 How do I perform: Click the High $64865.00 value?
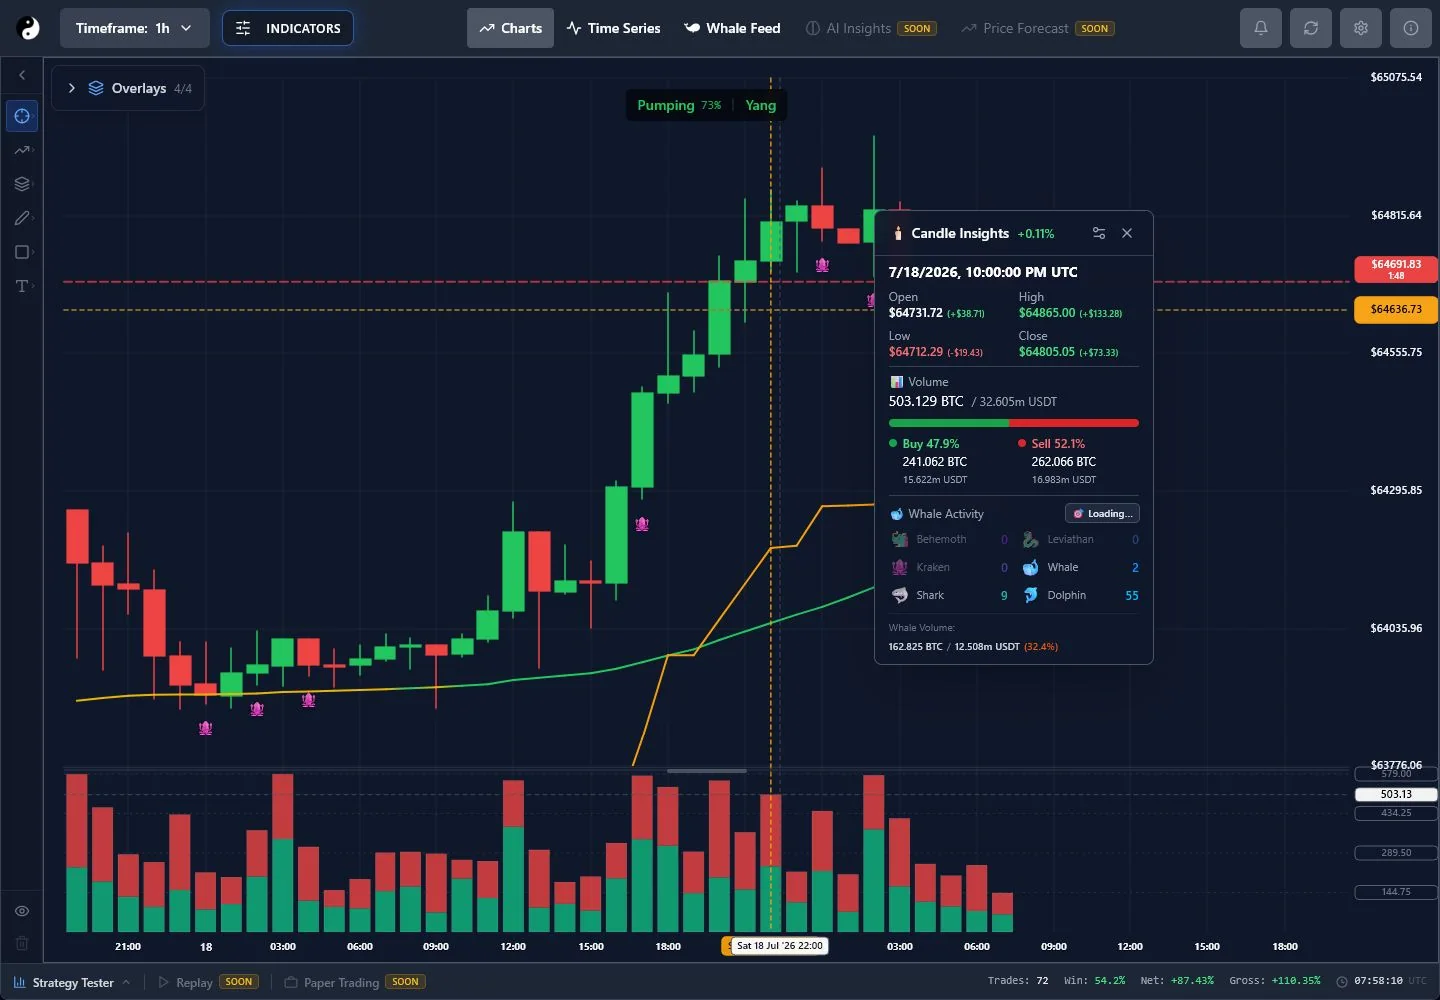pos(1047,313)
